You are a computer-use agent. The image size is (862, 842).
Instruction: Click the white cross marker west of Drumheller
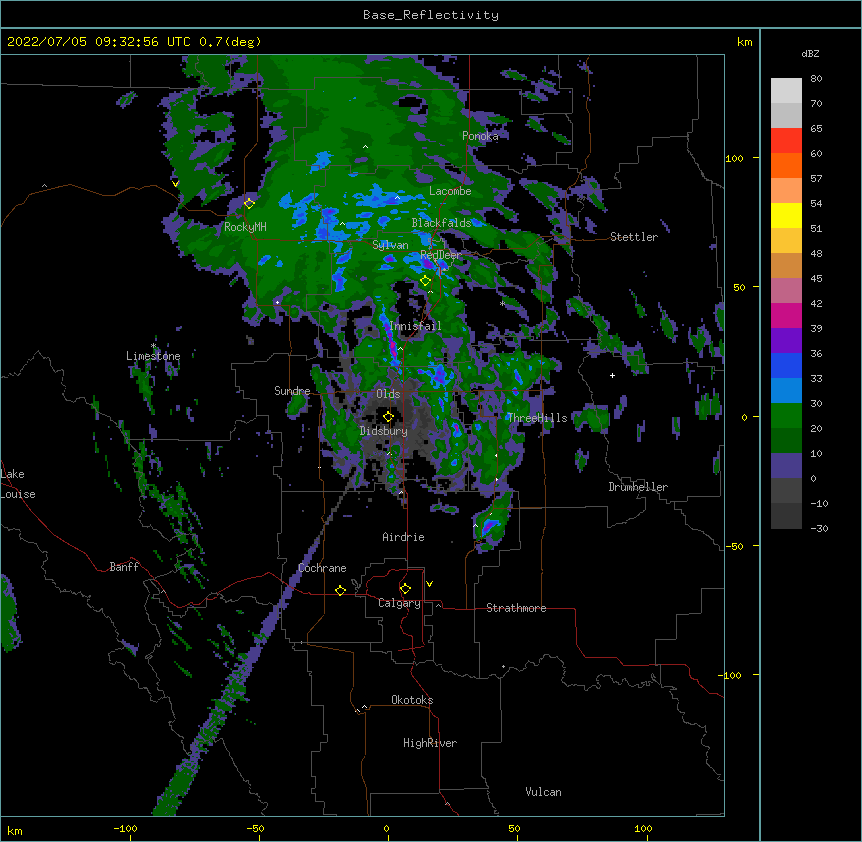[612, 375]
